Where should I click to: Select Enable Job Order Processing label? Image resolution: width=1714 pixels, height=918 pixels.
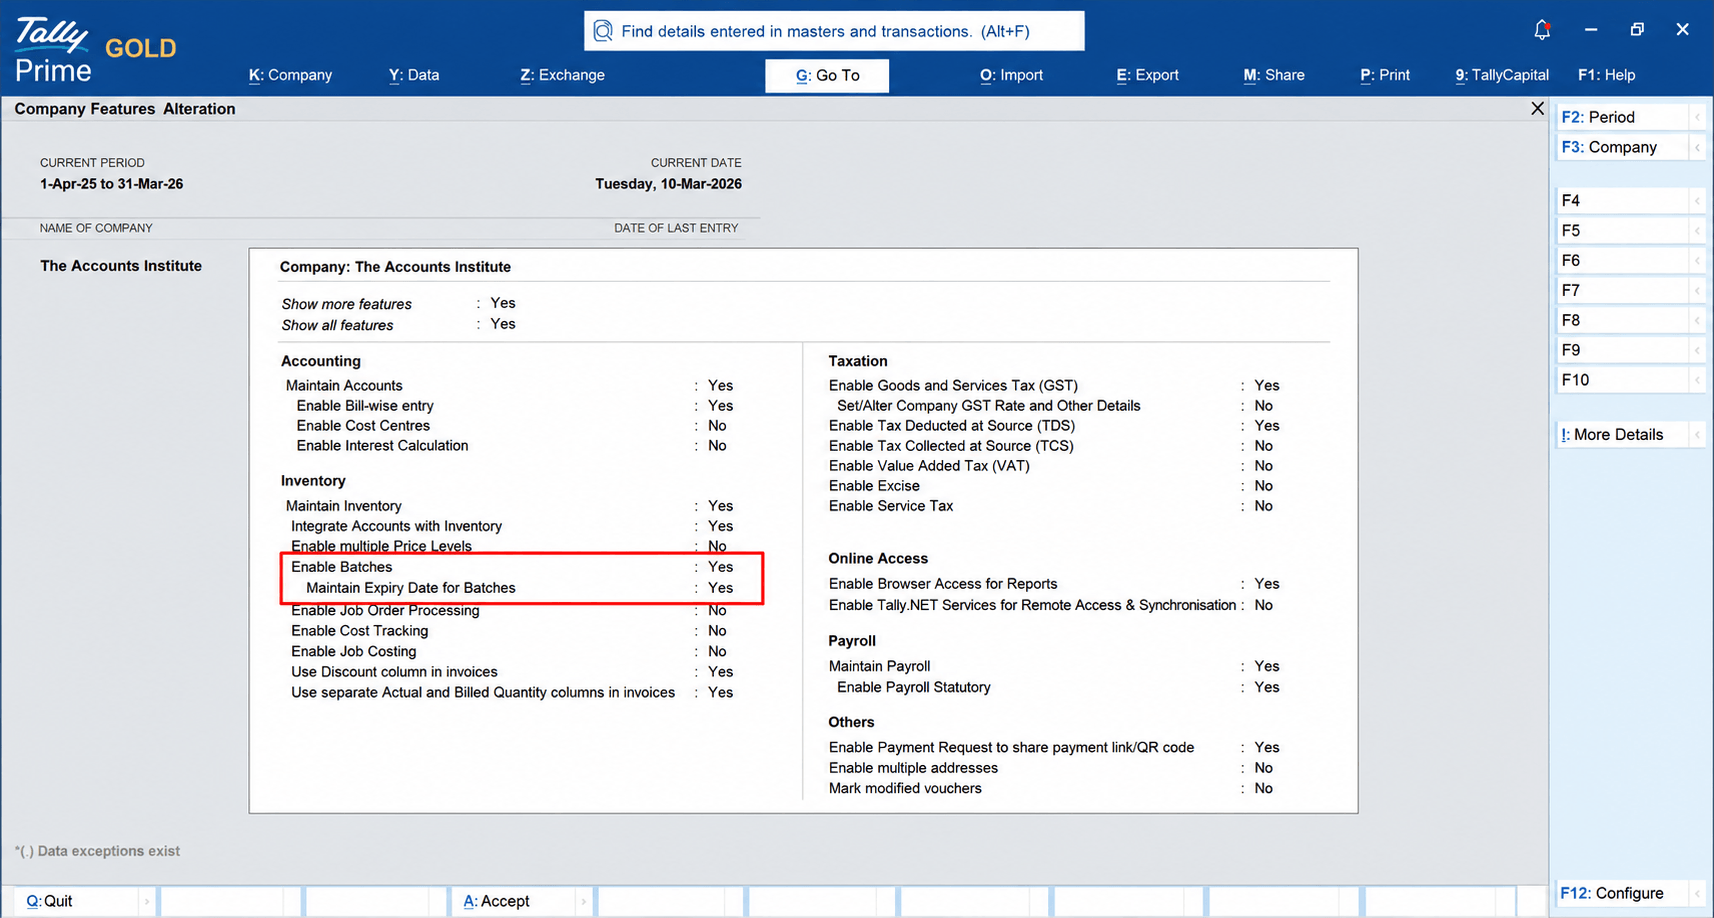pyautogui.click(x=385, y=610)
